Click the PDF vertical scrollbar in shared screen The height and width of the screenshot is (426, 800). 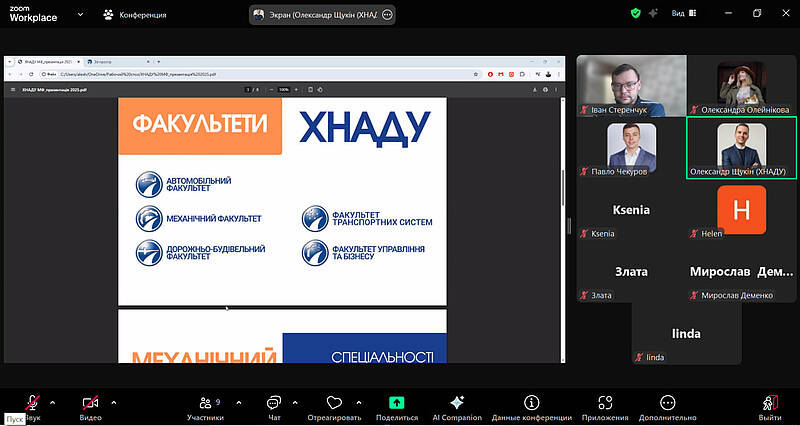coord(563,188)
